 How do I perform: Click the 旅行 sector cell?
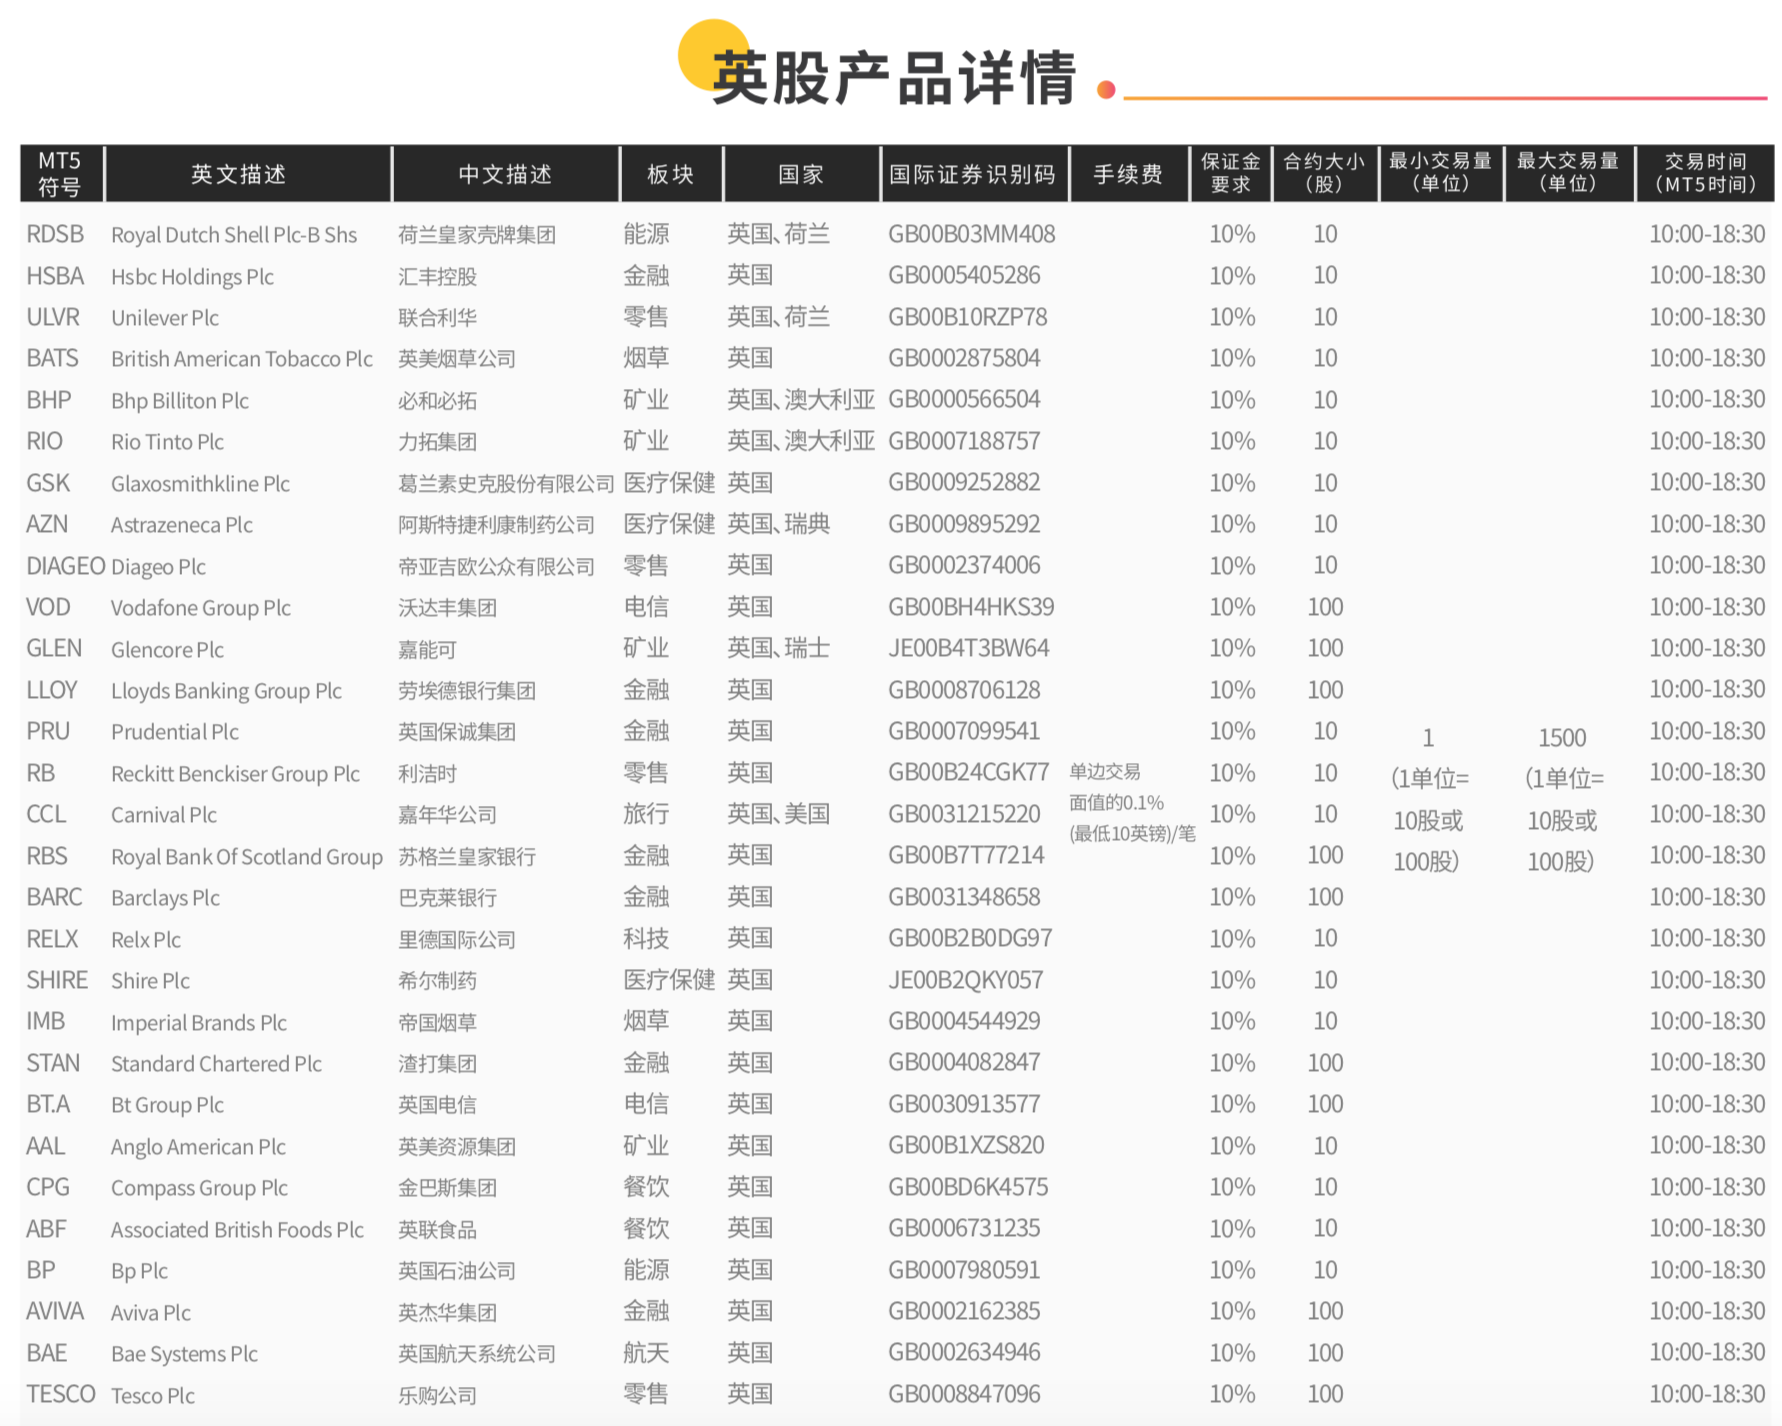646,814
